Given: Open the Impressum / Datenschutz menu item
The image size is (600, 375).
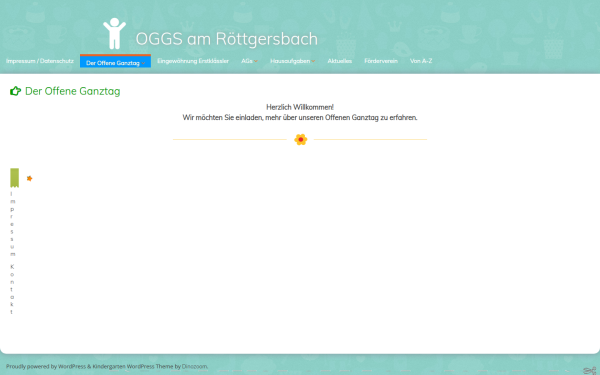Looking at the screenshot, I should pyautogui.click(x=40, y=61).
